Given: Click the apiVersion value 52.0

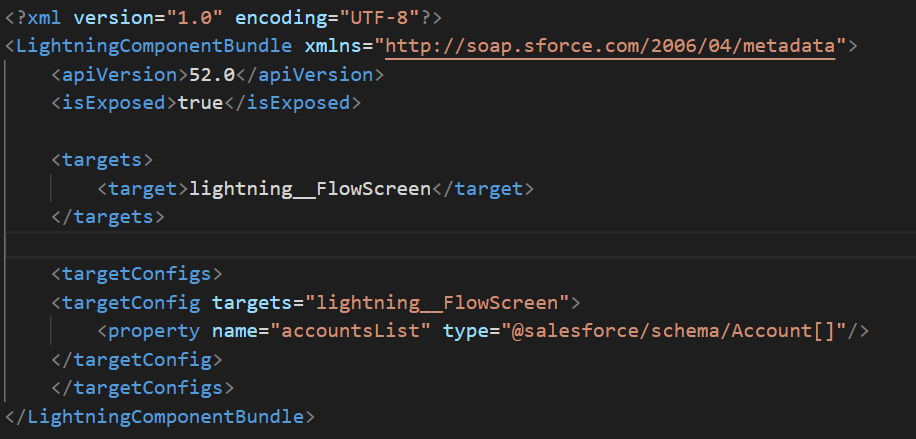Looking at the screenshot, I should click(x=212, y=74).
